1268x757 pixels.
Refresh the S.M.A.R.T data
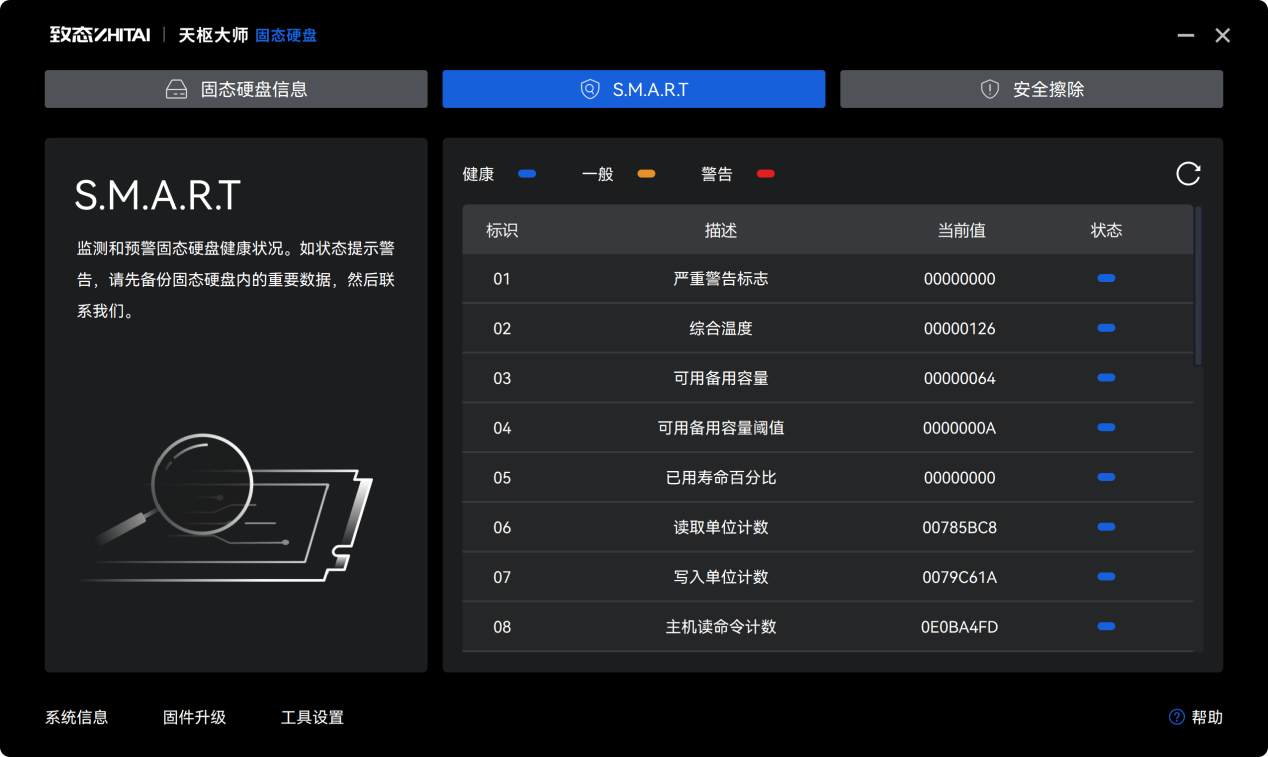1188,174
